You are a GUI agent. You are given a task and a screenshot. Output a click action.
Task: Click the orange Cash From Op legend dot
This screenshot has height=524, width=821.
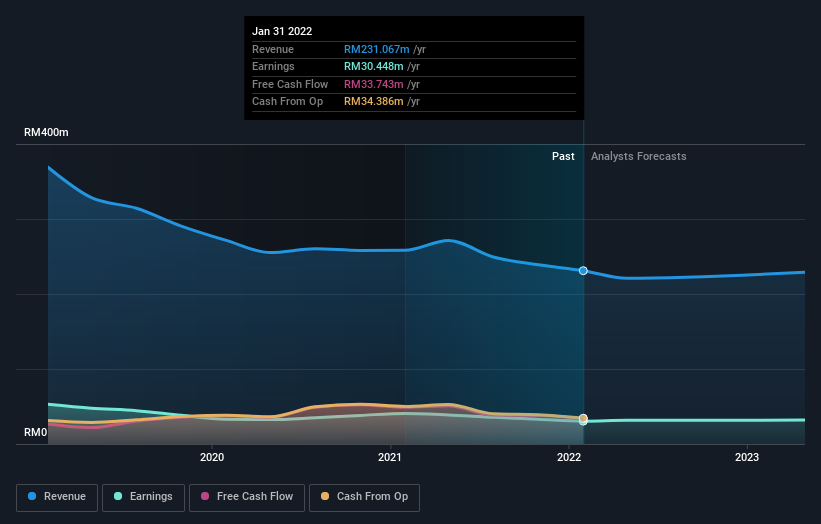pyautogui.click(x=325, y=496)
